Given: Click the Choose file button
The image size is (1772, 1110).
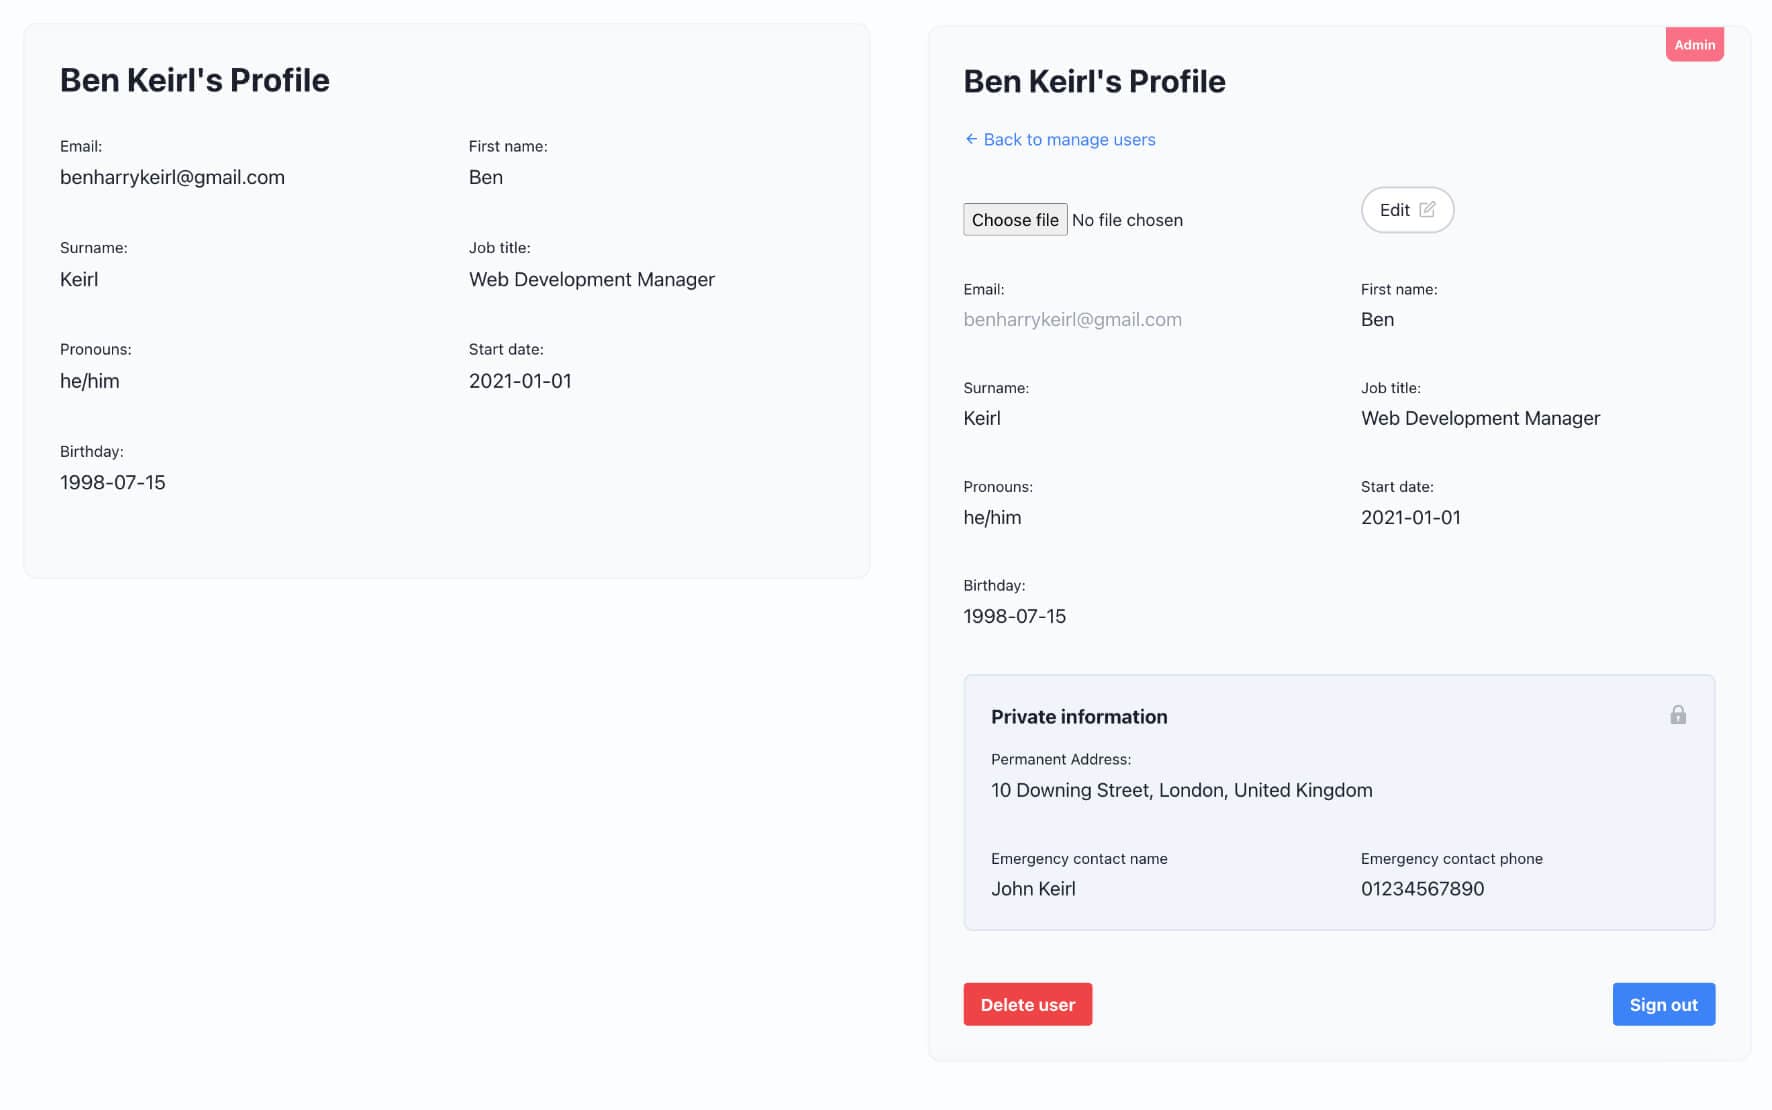Looking at the screenshot, I should (x=1015, y=220).
